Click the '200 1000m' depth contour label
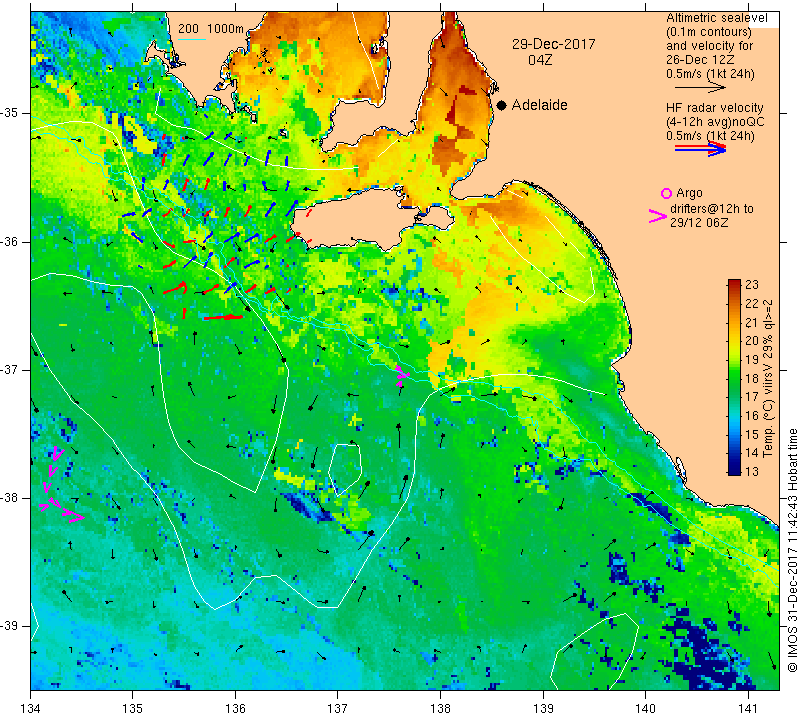 tap(211, 29)
